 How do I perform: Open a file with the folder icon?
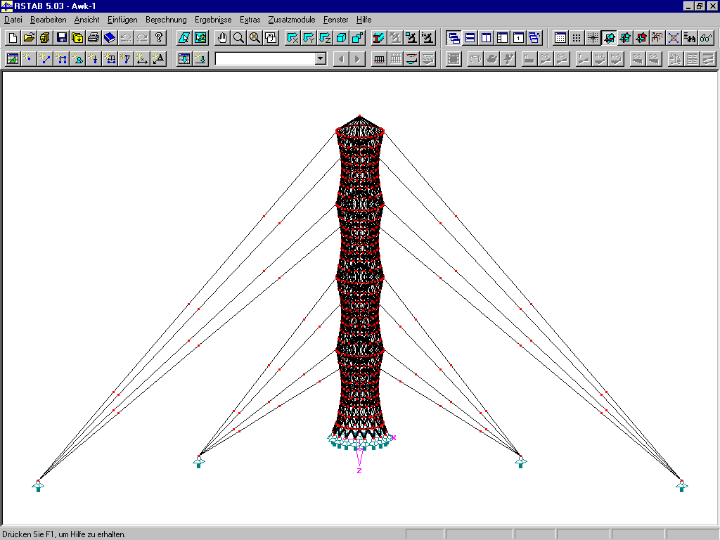tap(29, 38)
